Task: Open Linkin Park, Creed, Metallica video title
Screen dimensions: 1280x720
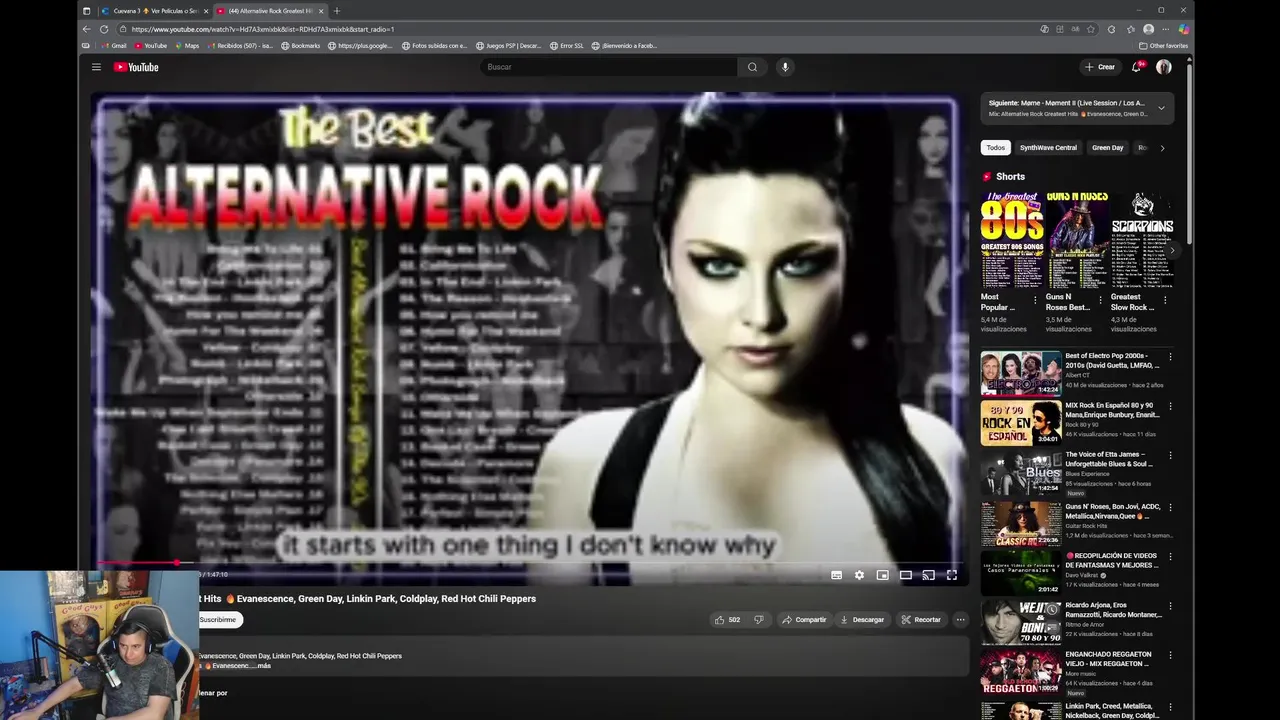Action: click(x=1112, y=711)
